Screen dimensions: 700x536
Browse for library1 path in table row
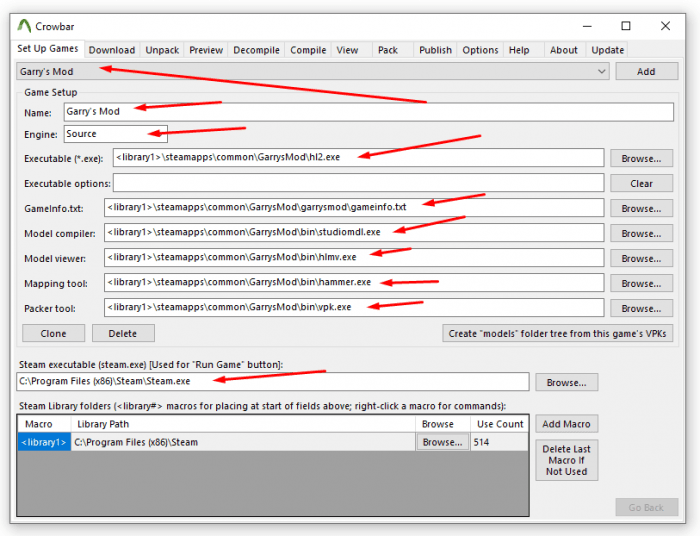click(x=442, y=442)
